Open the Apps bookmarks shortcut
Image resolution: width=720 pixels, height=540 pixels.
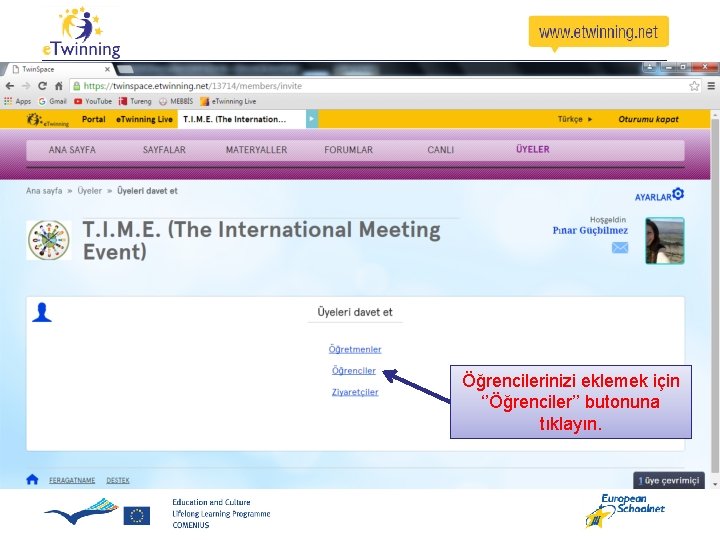pos(17,101)
